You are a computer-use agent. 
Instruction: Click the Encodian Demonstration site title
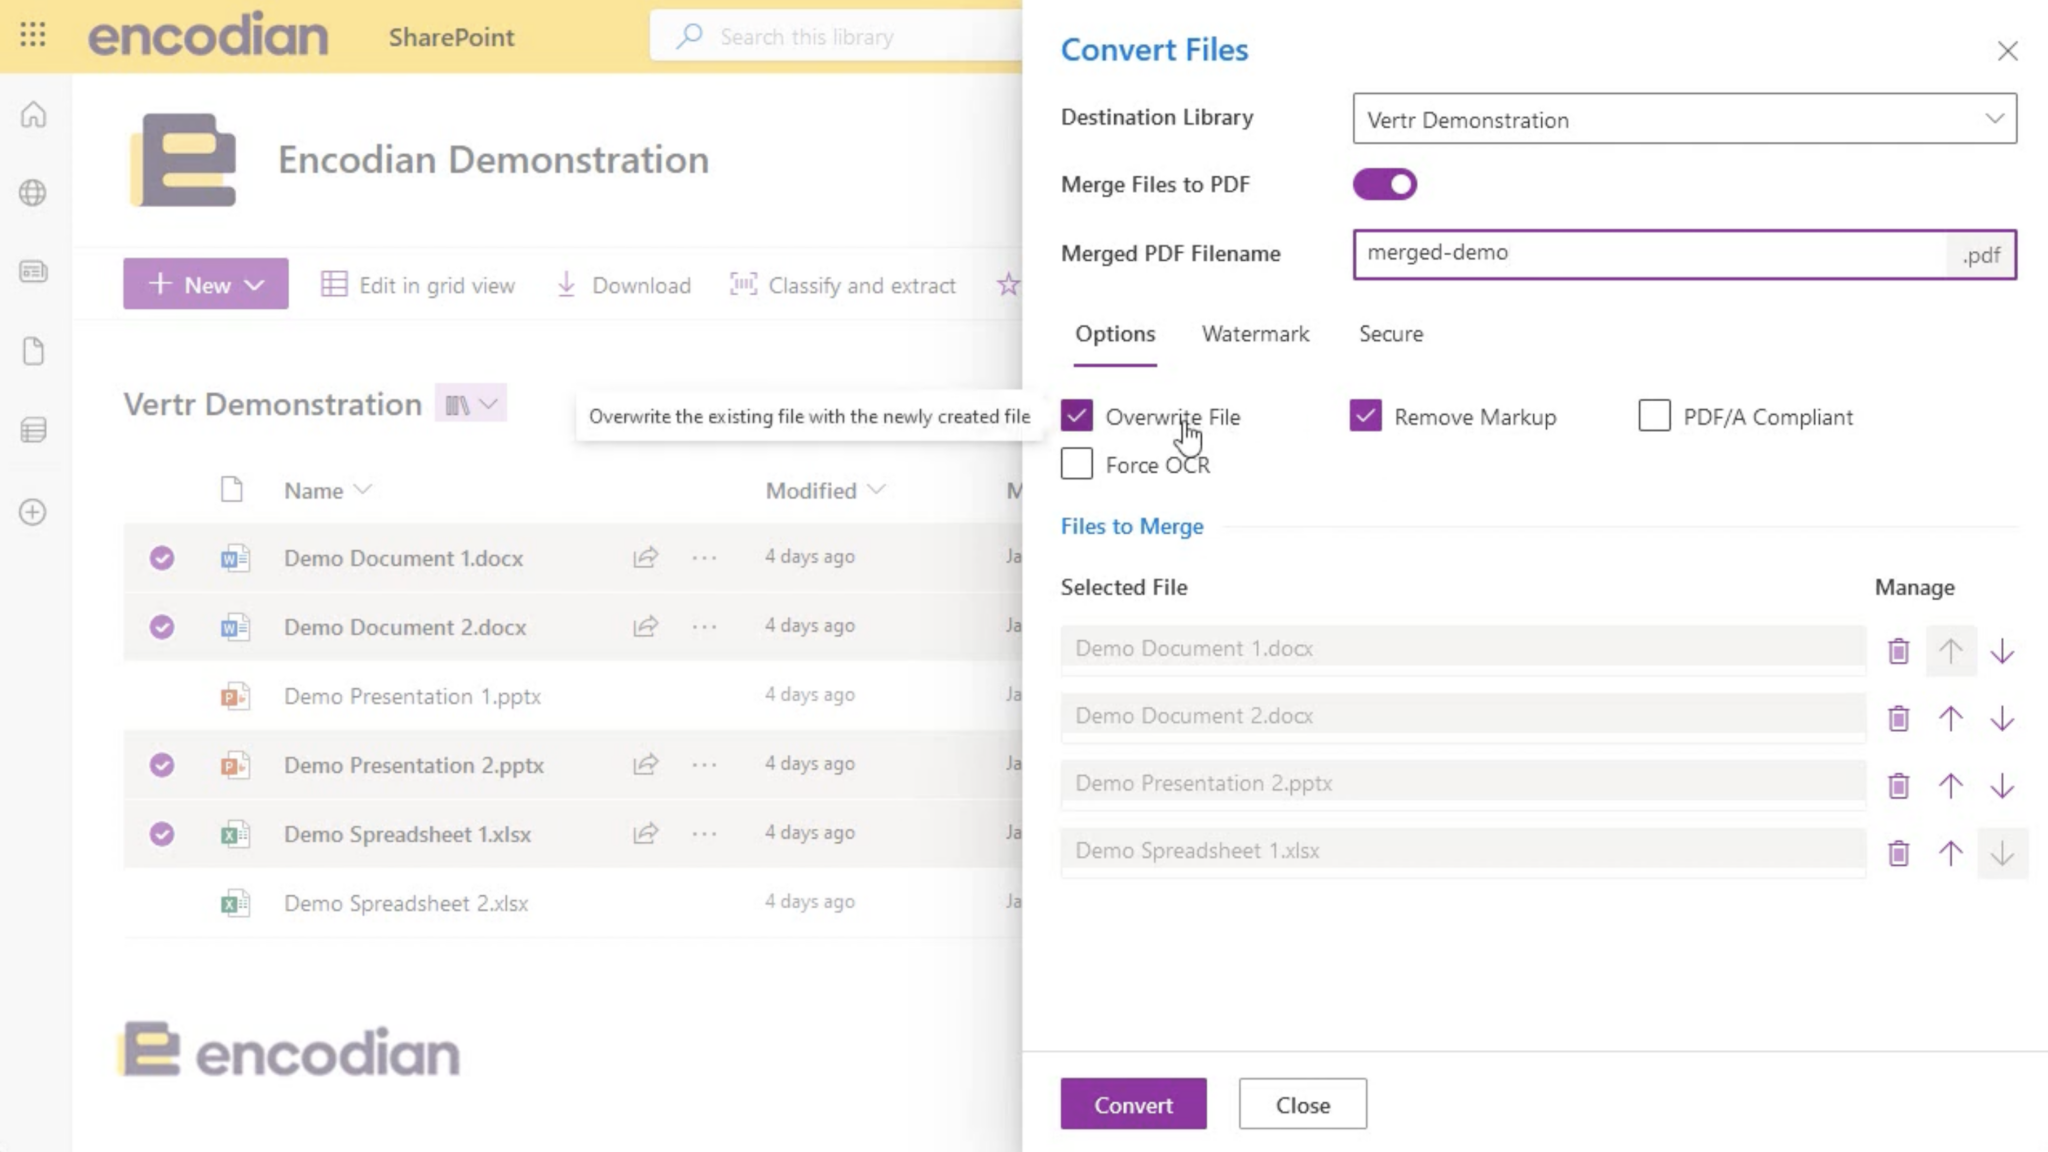[x=493, y=160]
